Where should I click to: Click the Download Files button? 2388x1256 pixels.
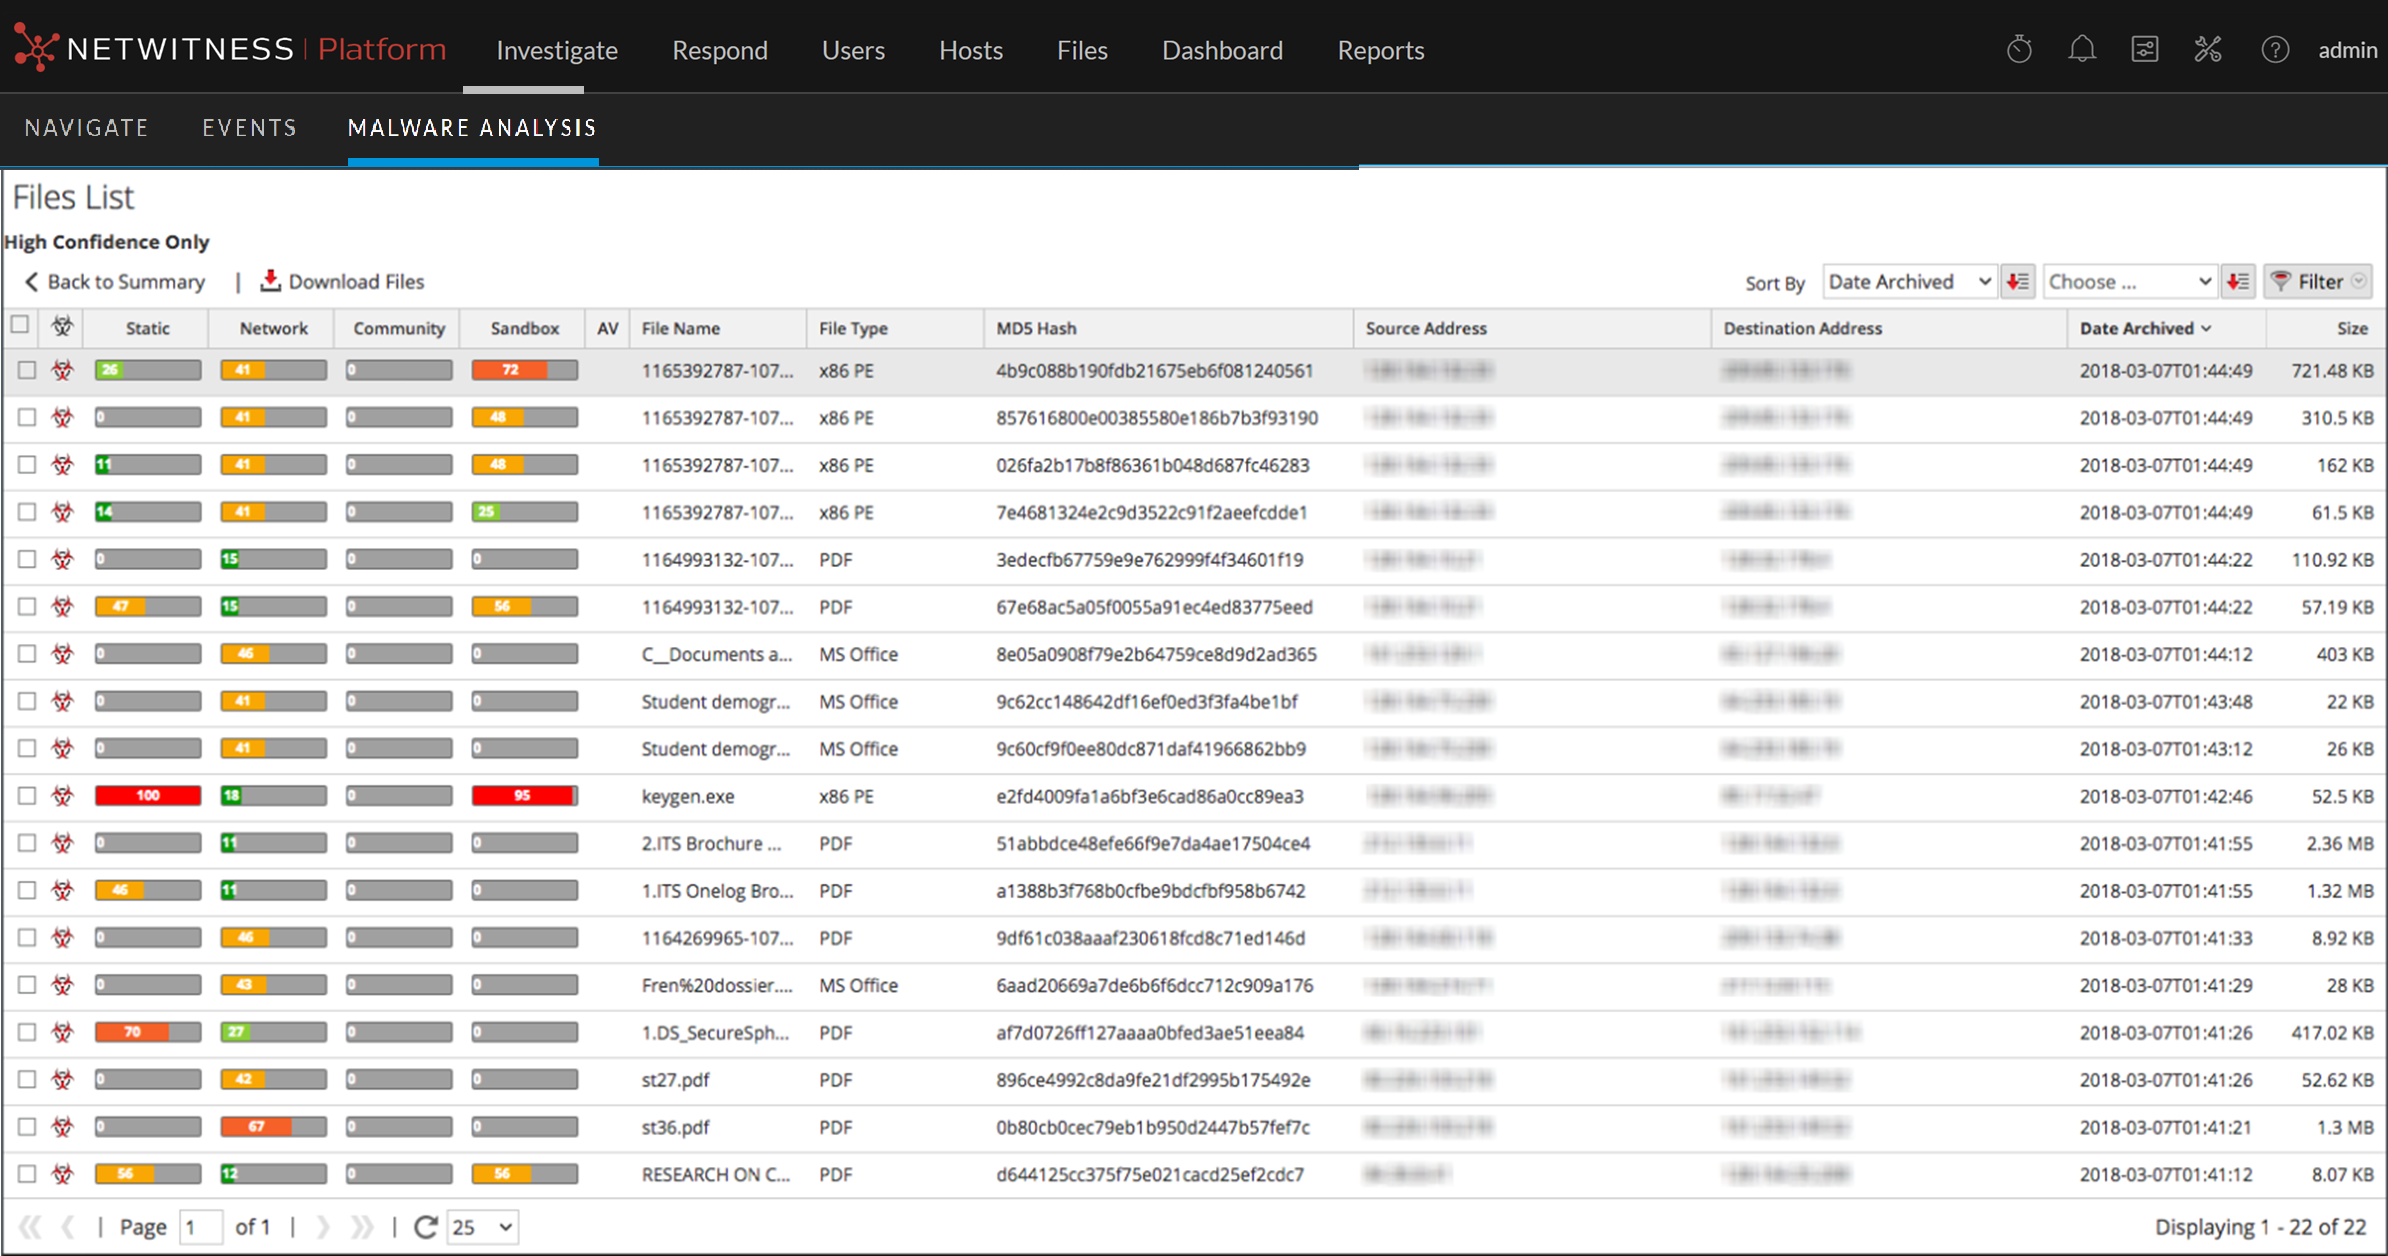point(342,281)
